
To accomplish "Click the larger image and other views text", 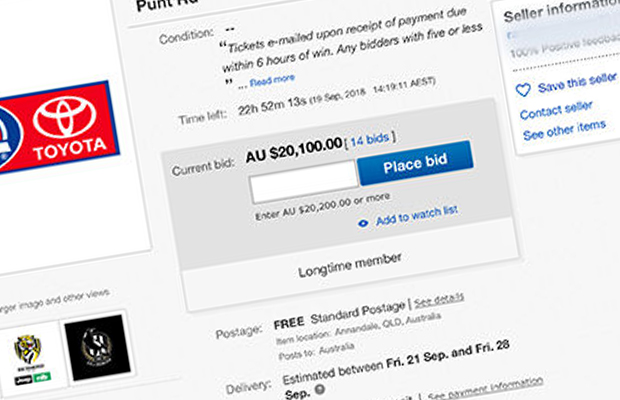I will pyautogui.click(x=54, y=302).
